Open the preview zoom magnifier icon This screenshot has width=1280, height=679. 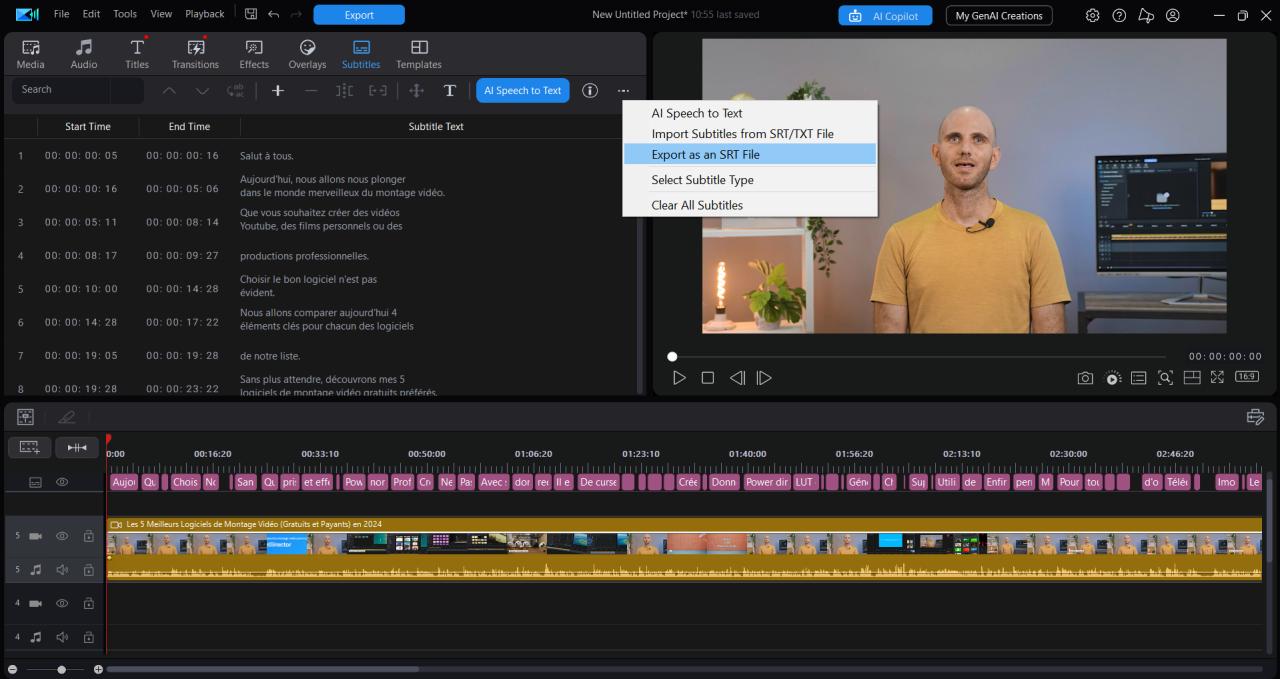click(x=1165, y=377)
